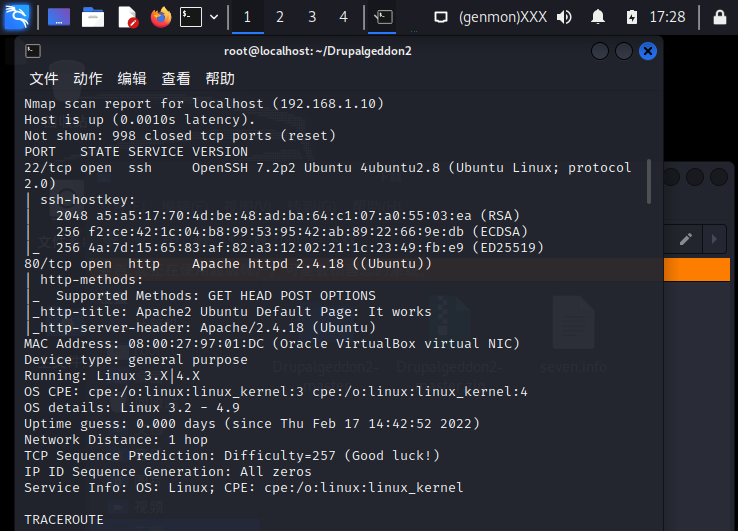Click the terminal icon in the title bar

(33, 51)
